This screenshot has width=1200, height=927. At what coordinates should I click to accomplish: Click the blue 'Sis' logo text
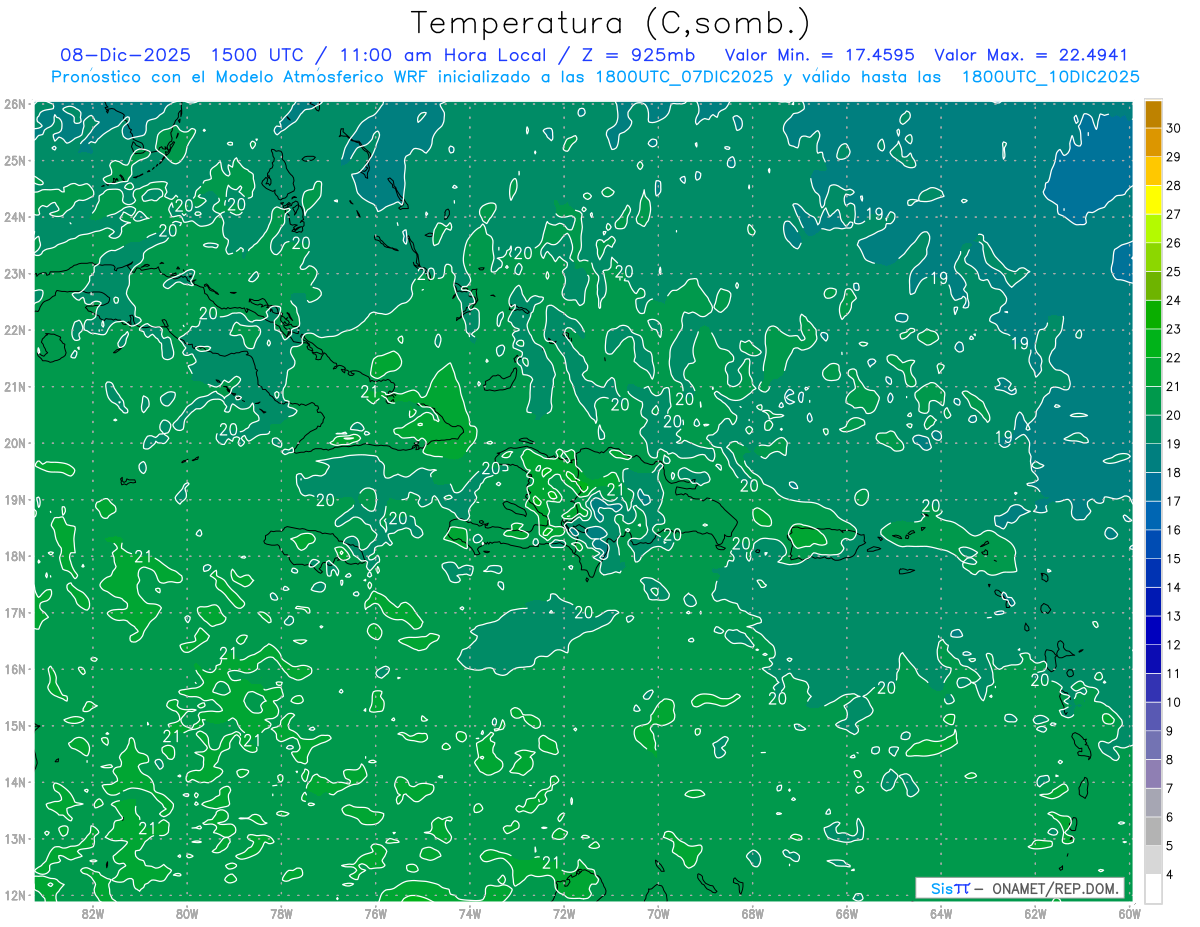point(943,888)
